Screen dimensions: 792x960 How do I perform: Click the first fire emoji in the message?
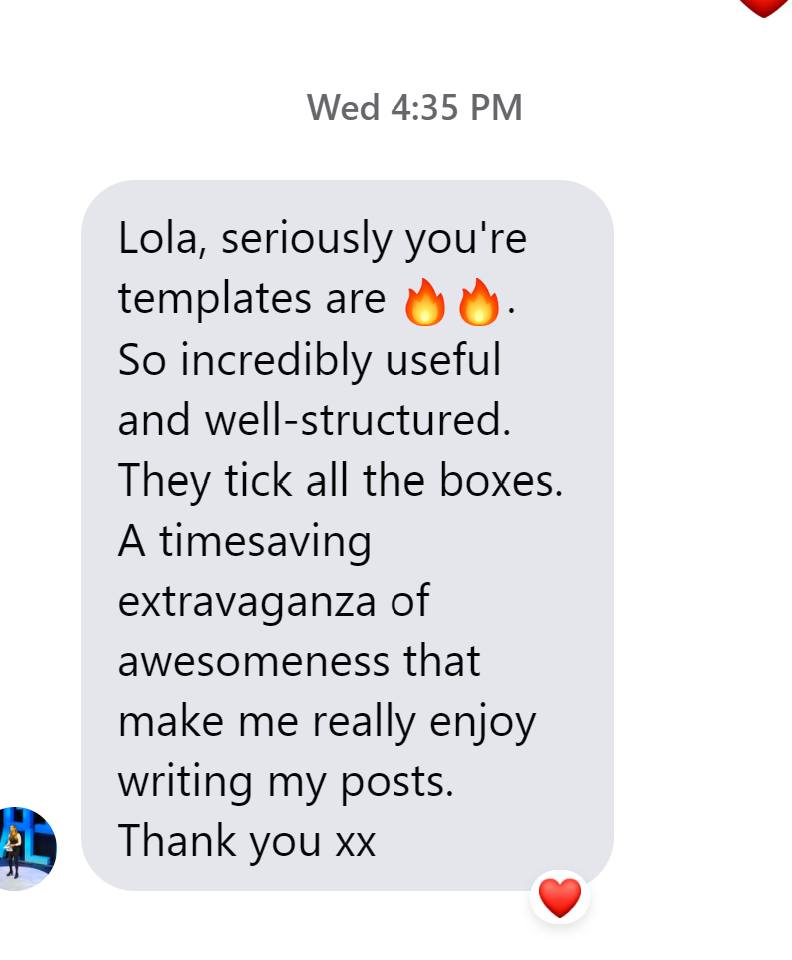tap(424, 302)
